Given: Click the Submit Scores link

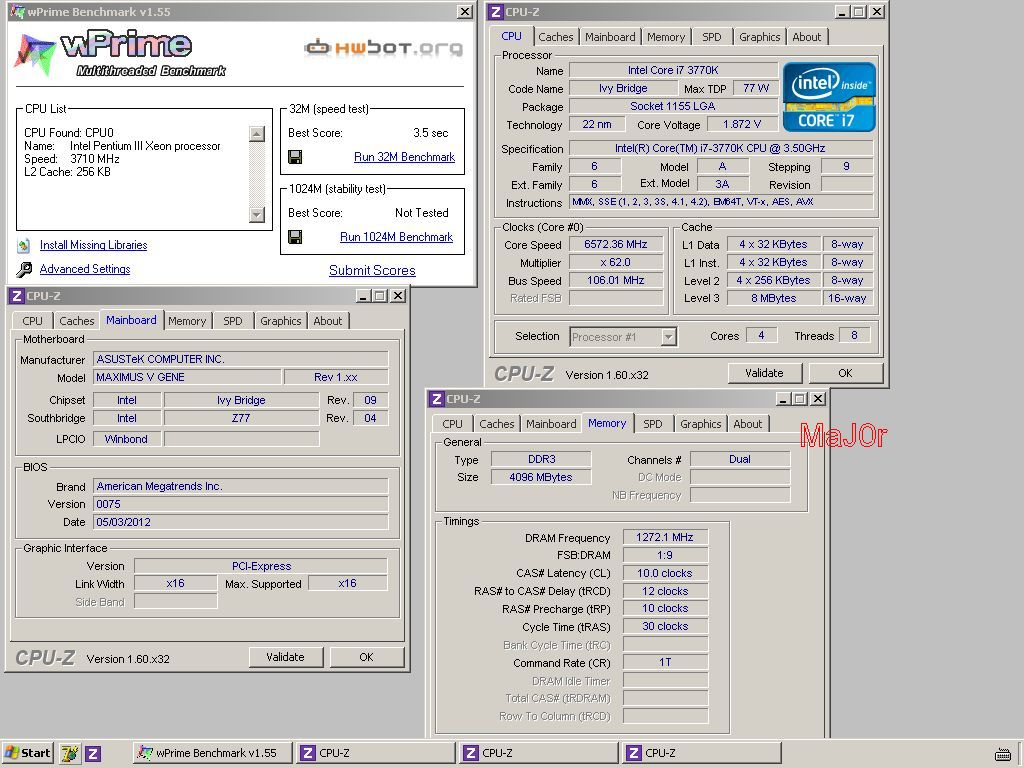Looking at the screenshot, I should coord(372,270).
